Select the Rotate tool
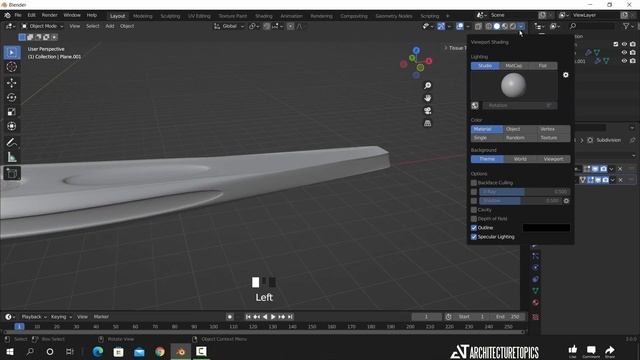This screenshot has width=640, height=360. pos(12,97)
